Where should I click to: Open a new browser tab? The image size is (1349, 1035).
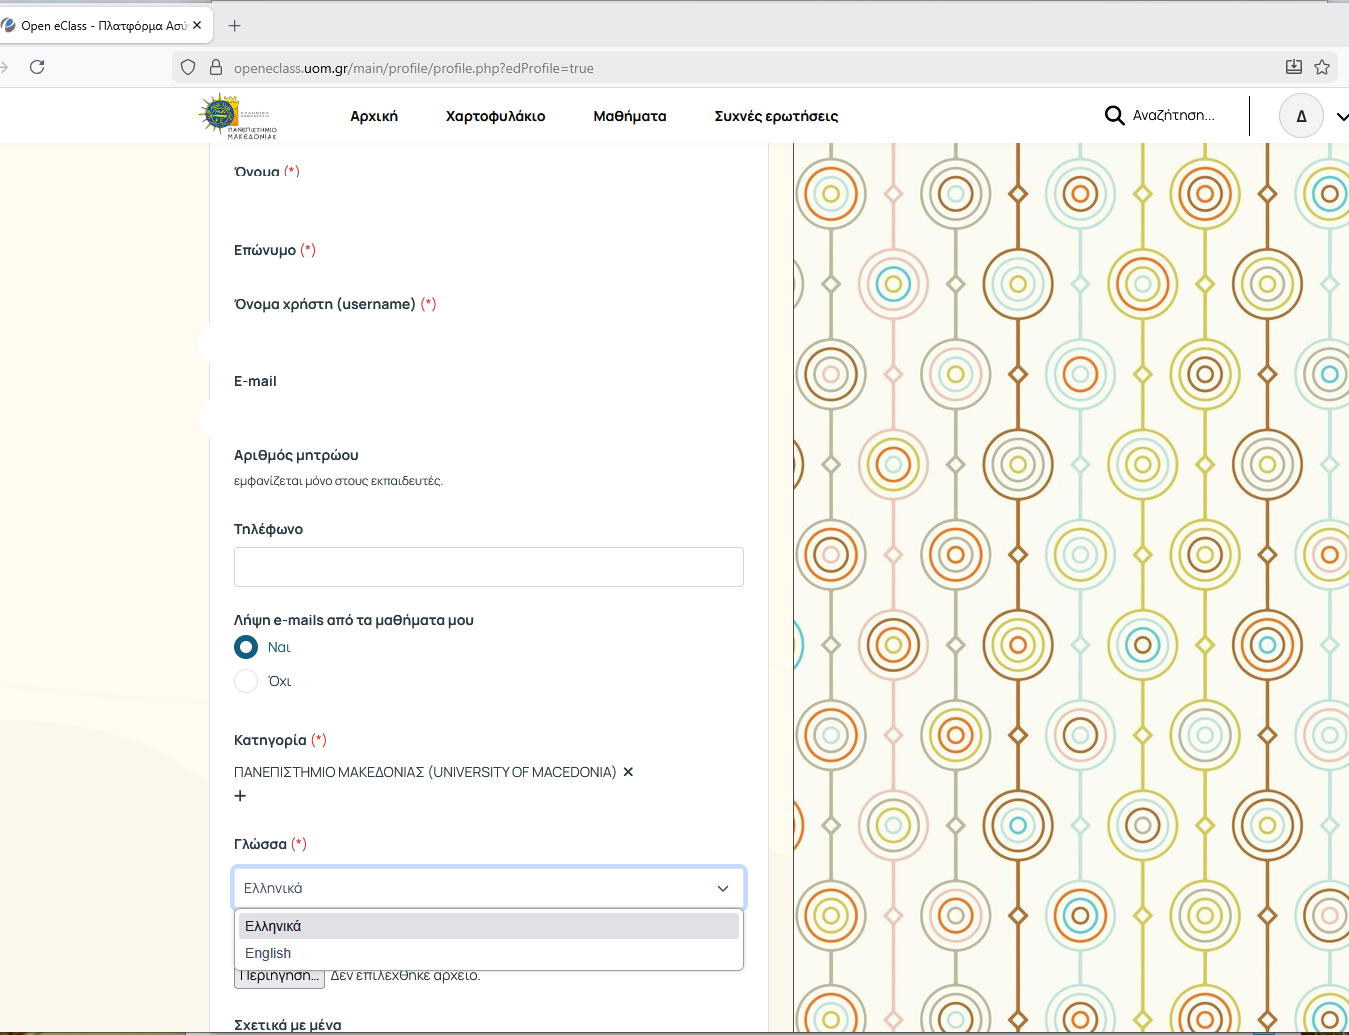(235, 26)
